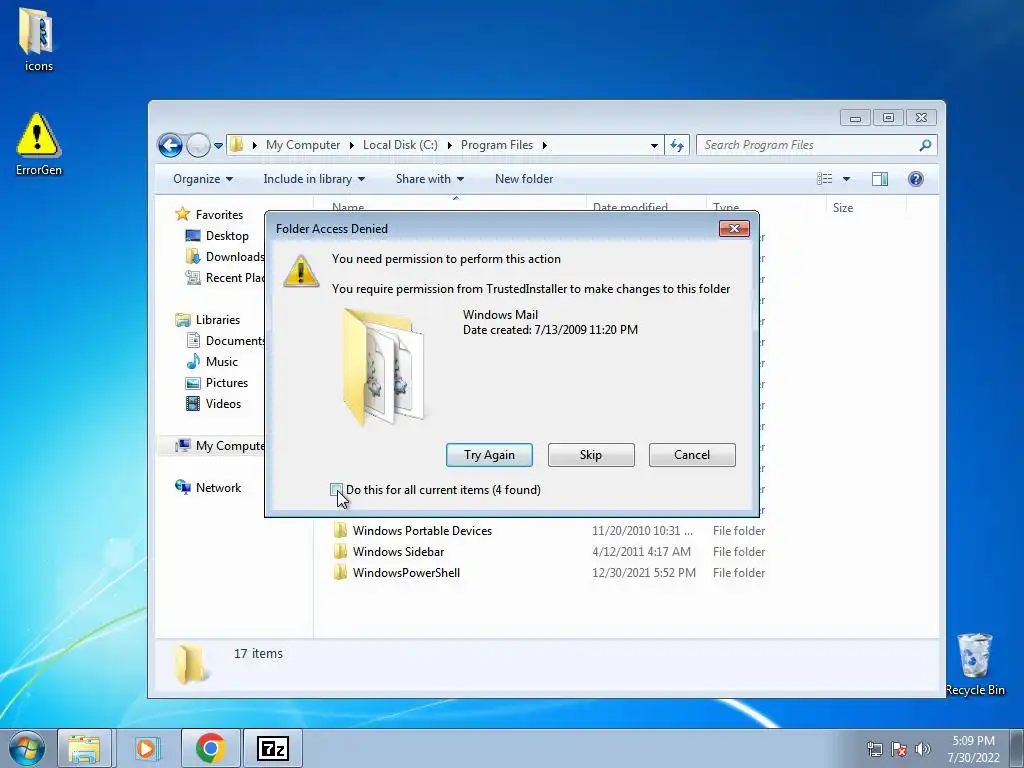Select Downloads in navigation pane
This screenshot has width=1024, height=768.
point(225,257)
